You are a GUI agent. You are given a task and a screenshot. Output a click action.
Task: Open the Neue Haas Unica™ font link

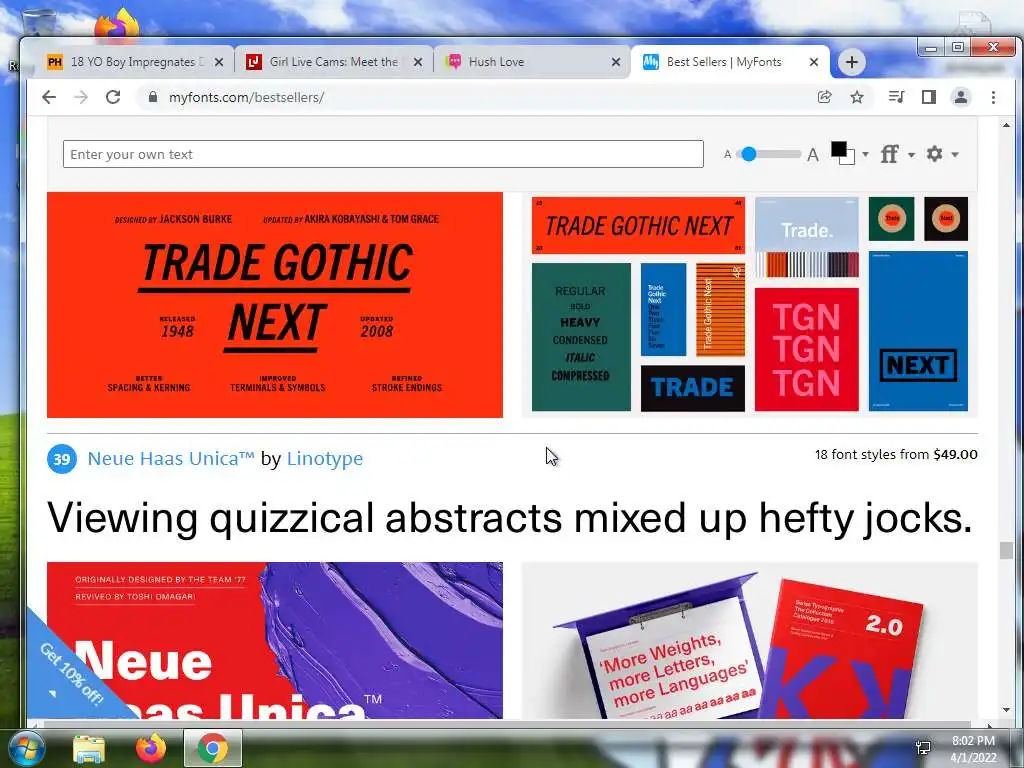171,458
